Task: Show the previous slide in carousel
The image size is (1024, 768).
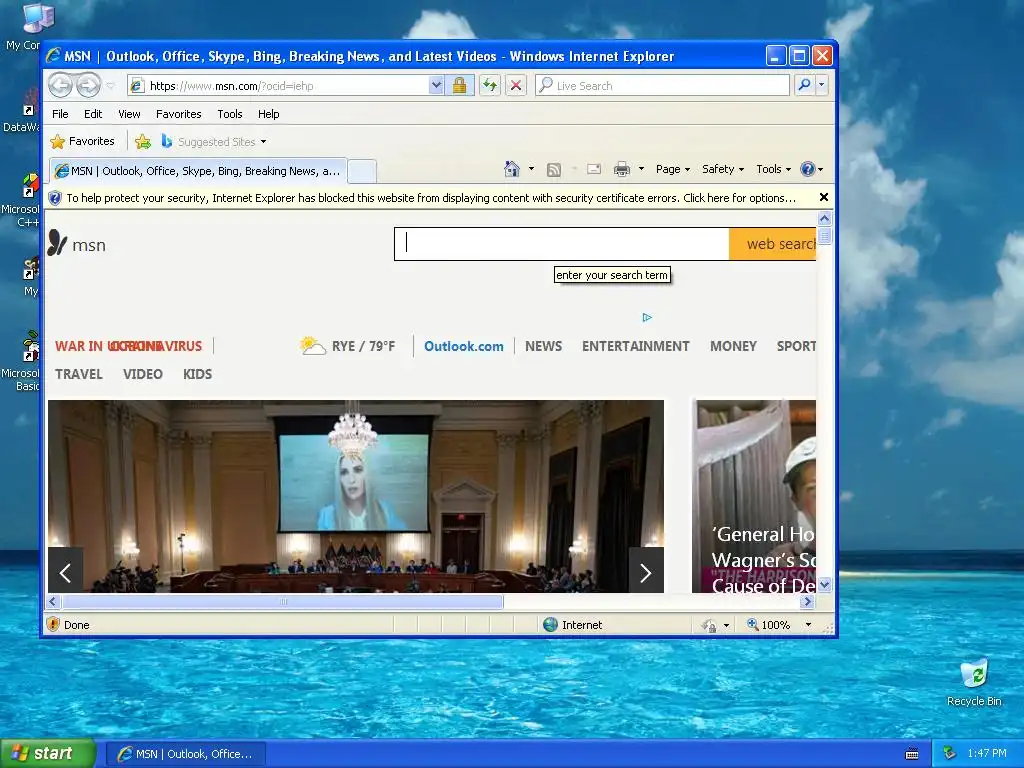Action: point(65,571)
